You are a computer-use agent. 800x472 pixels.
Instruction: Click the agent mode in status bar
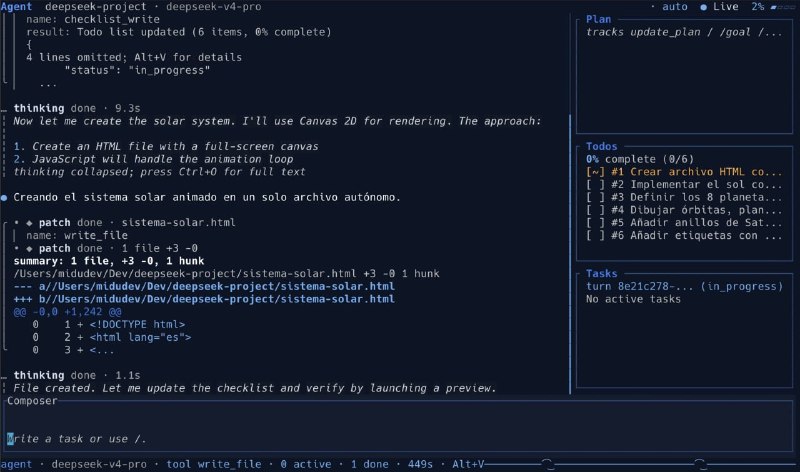(x=16, y=464)
